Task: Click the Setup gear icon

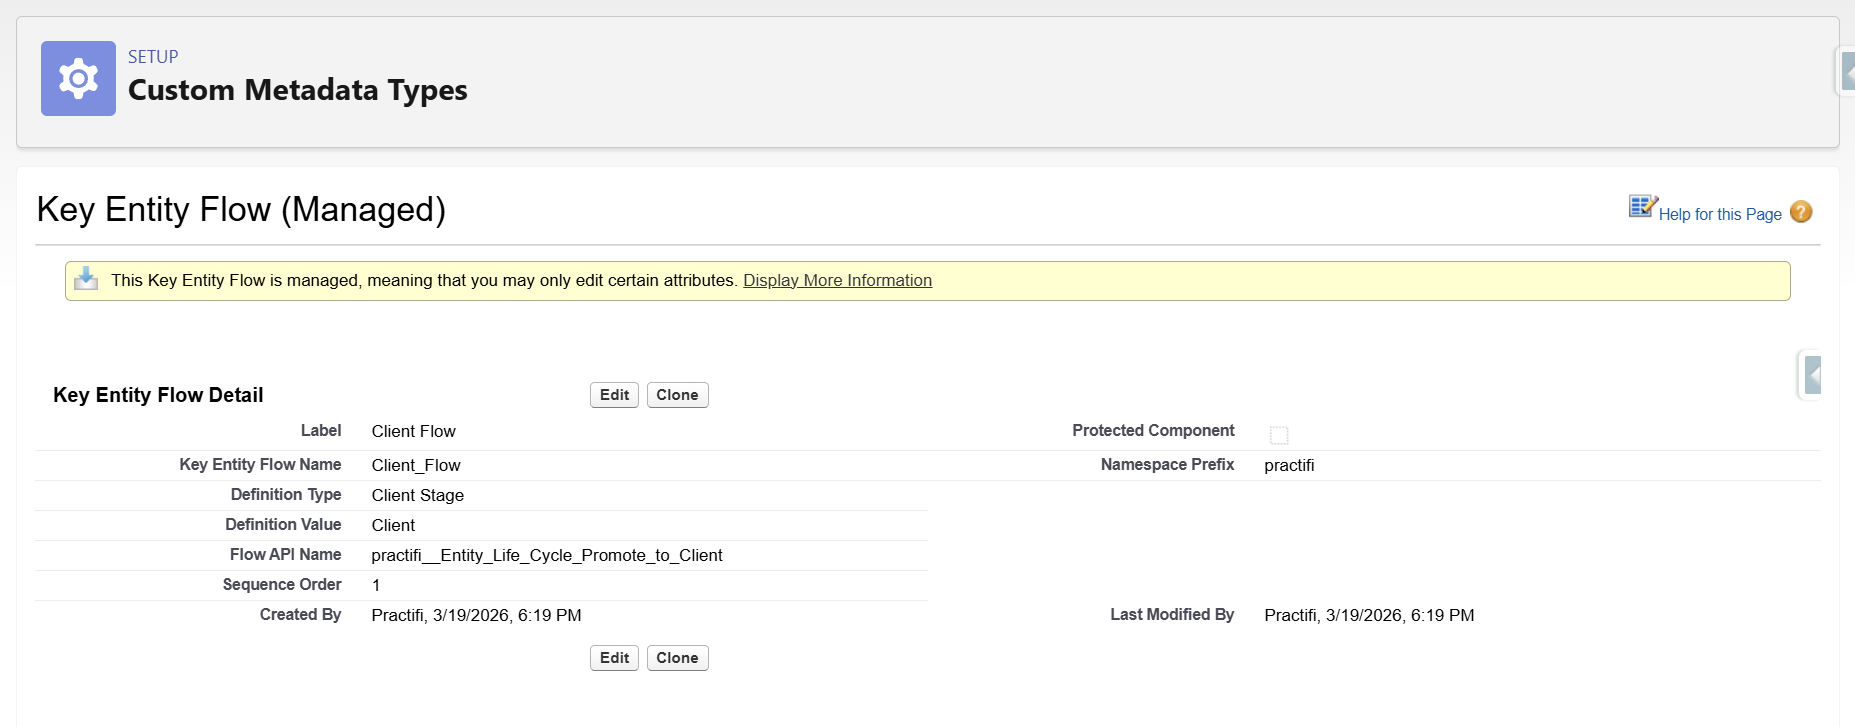Action: (78, 78)
